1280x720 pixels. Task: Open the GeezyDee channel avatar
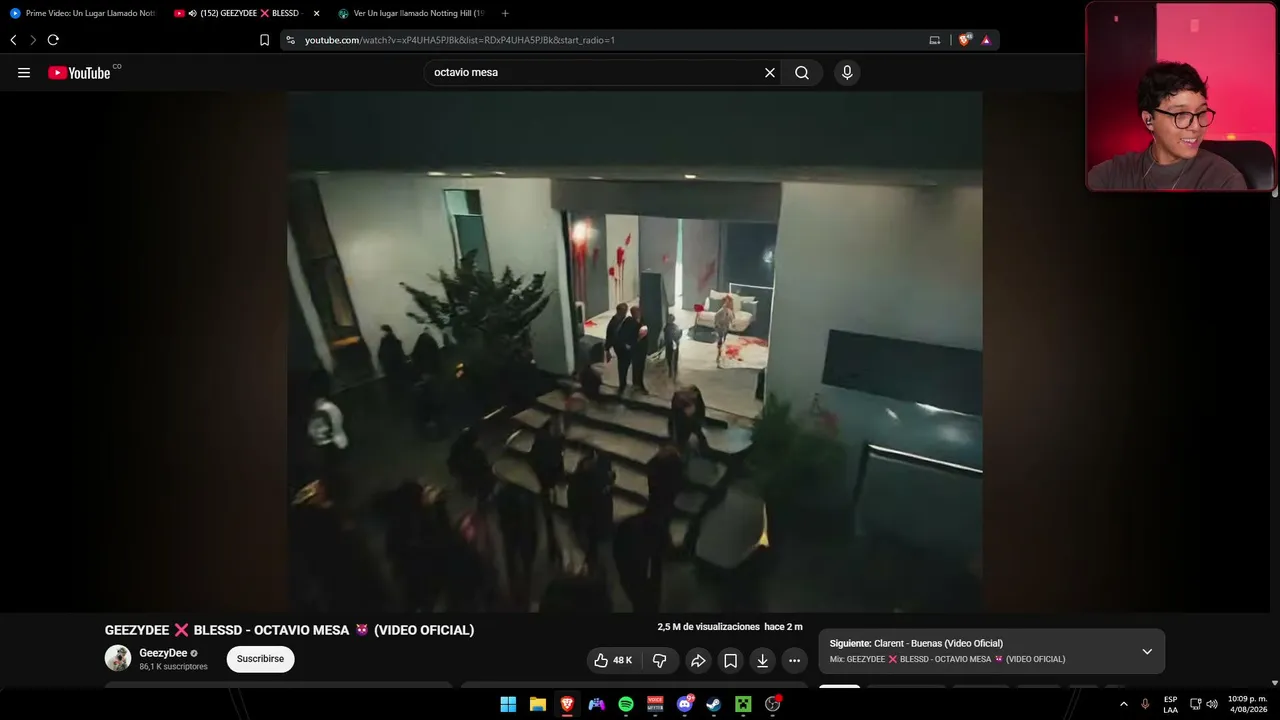coord(118,658)
